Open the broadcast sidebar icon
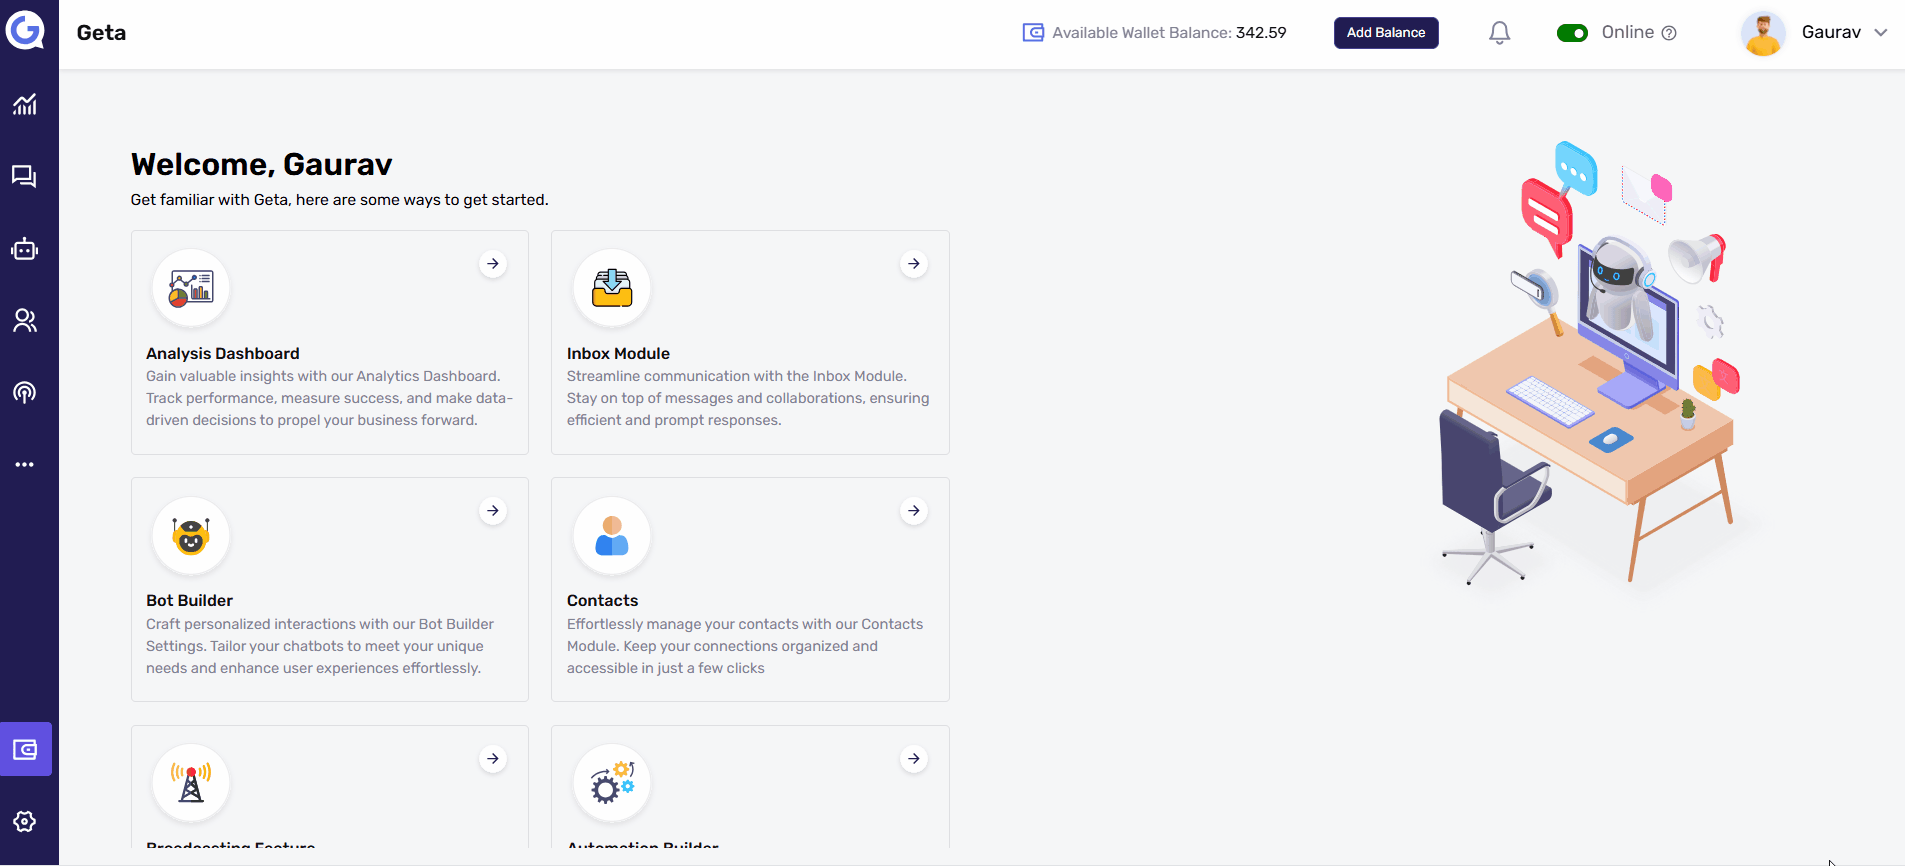The image size is (1905, 866). click(x=25, y=392)
